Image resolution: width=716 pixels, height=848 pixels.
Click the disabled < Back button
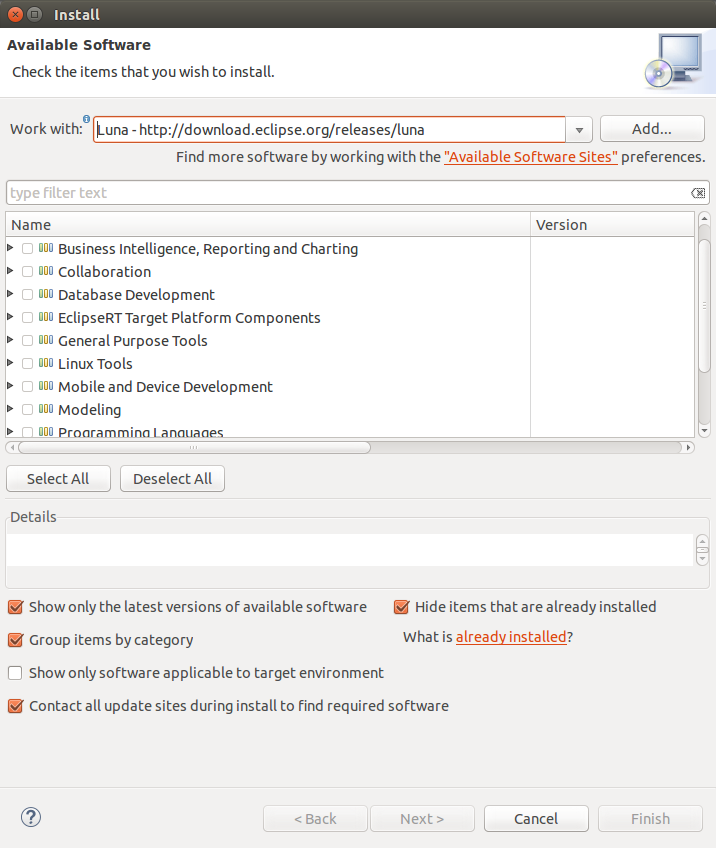tap(315, 818)
